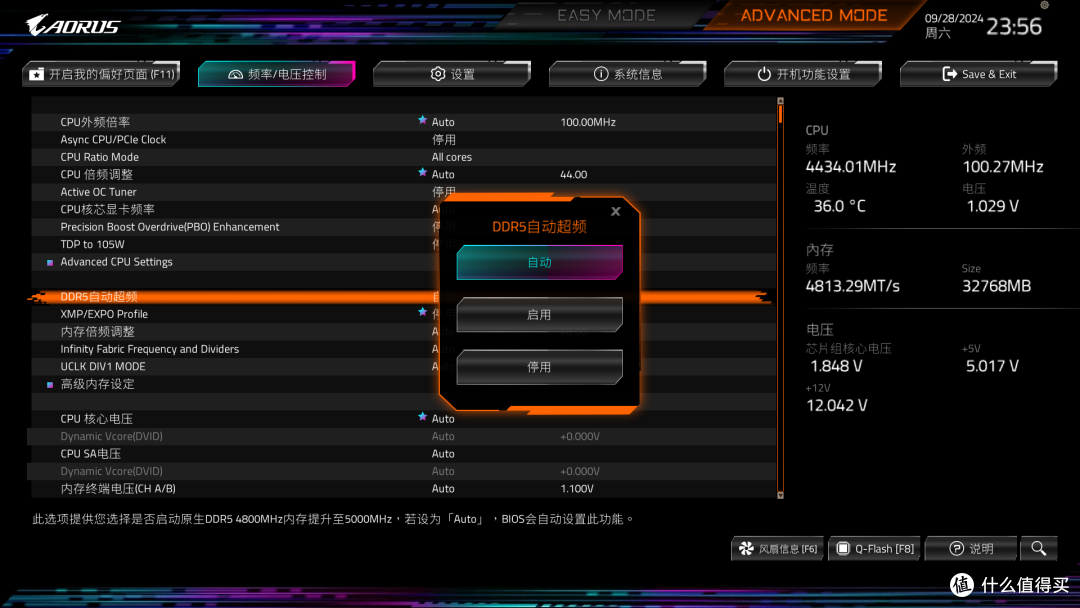This screenshot has width=1080, height=608.
Task: Open CPU外频倍率 Auto value
Action: pos(443,122)
